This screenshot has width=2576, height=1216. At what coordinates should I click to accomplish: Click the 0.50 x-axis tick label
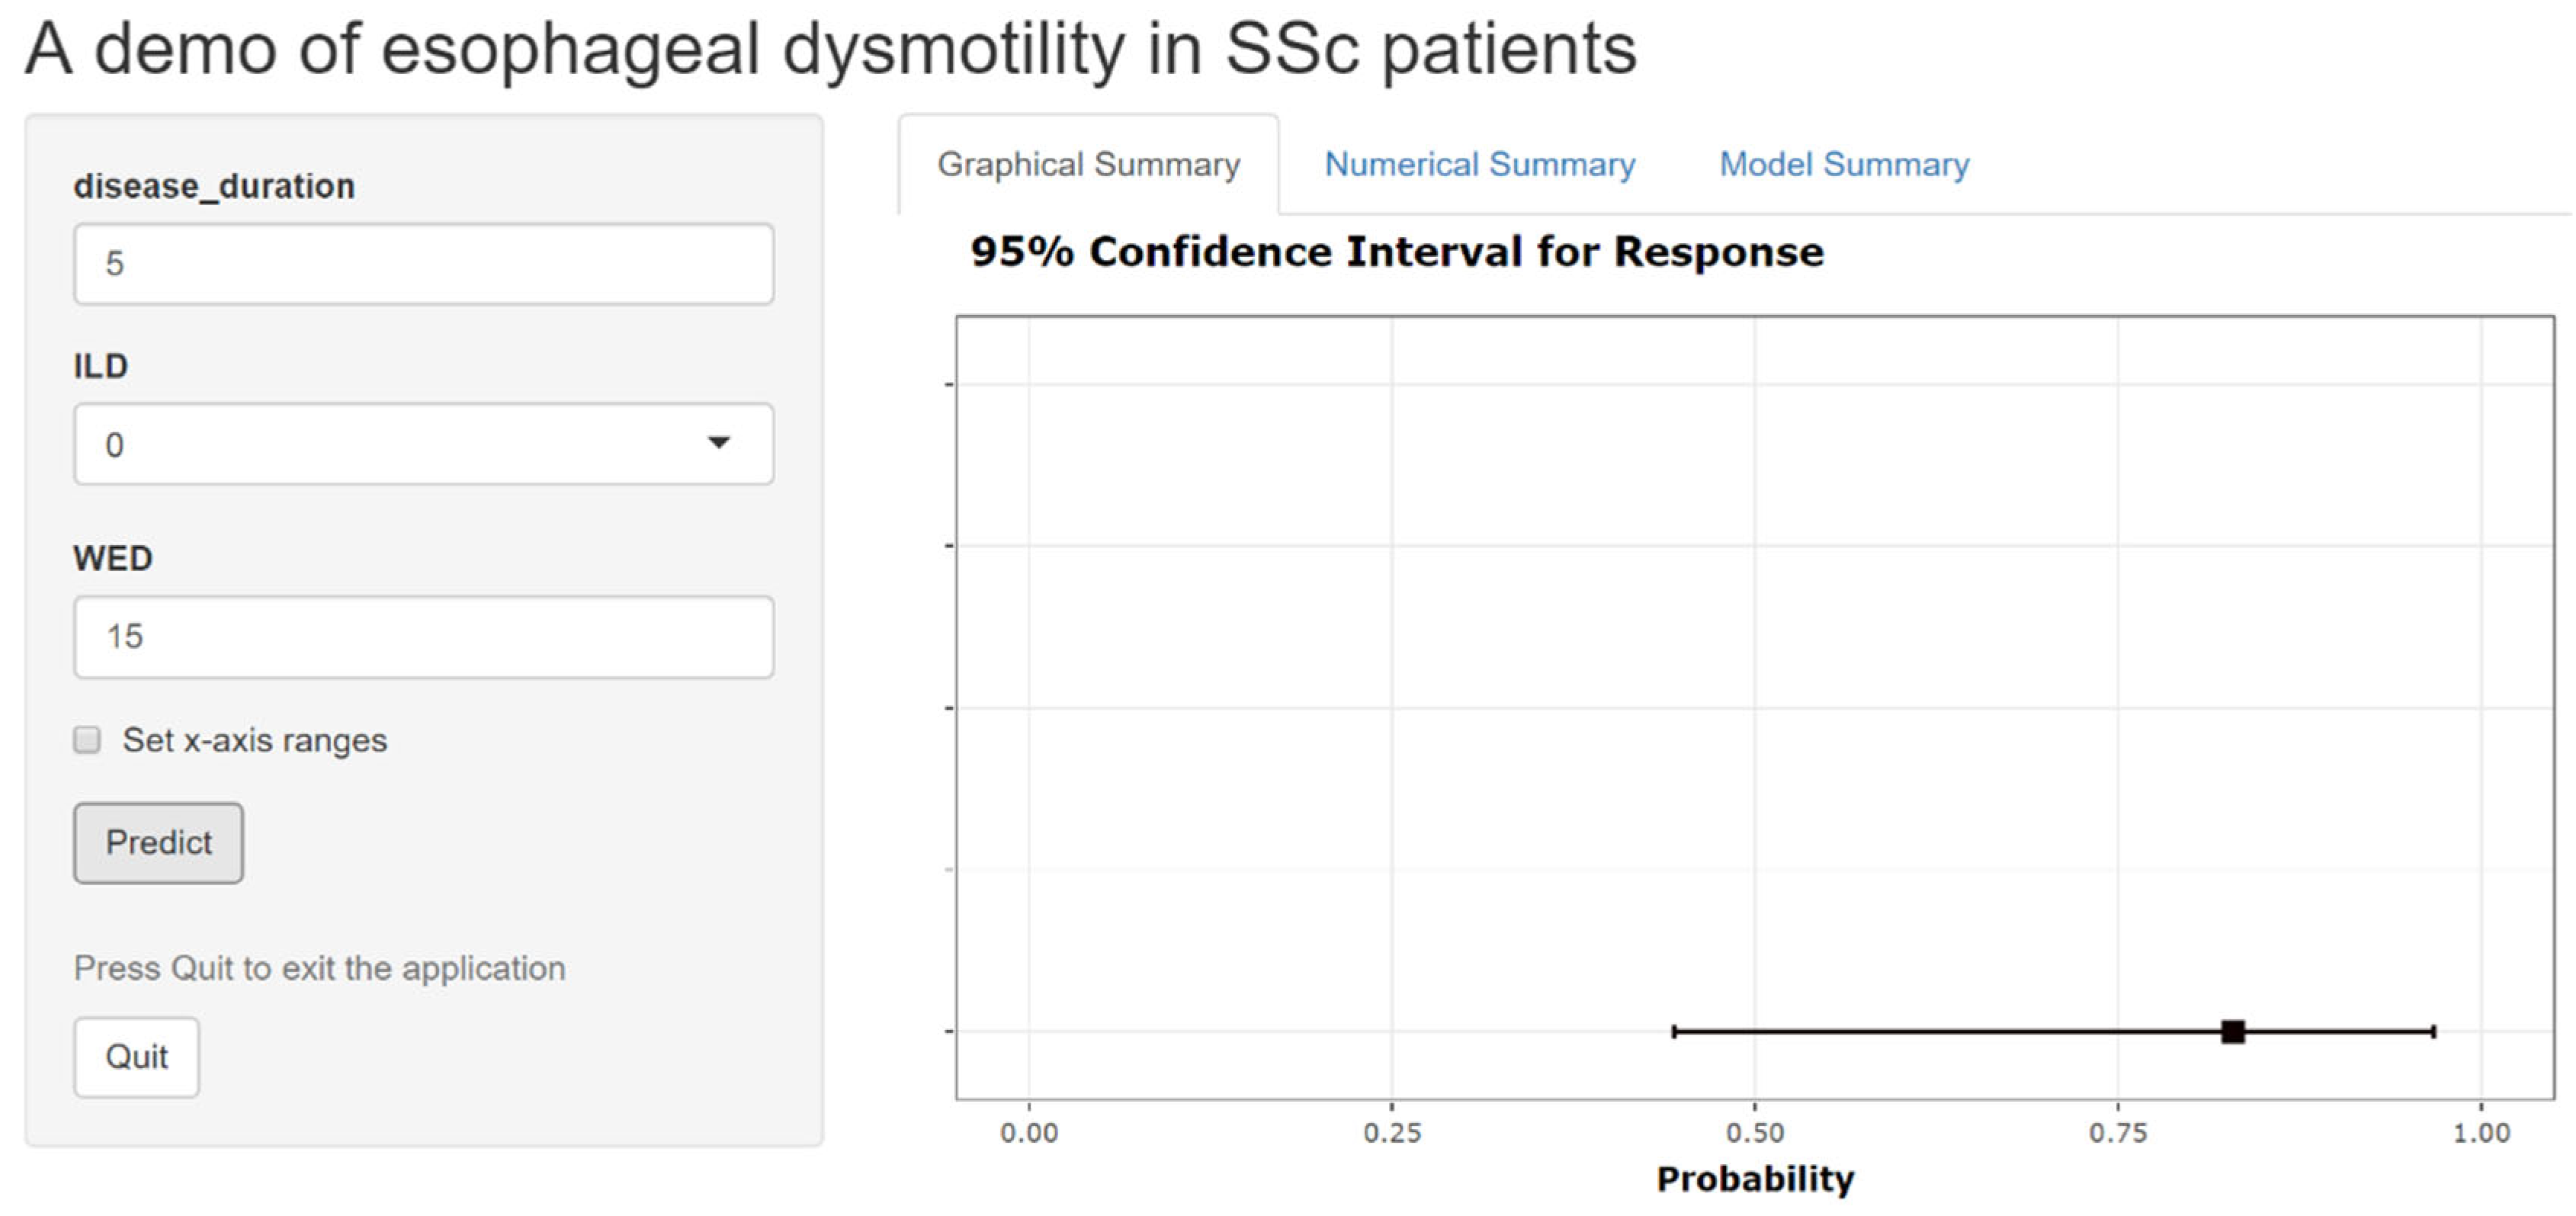(x=1754, y=1133)
